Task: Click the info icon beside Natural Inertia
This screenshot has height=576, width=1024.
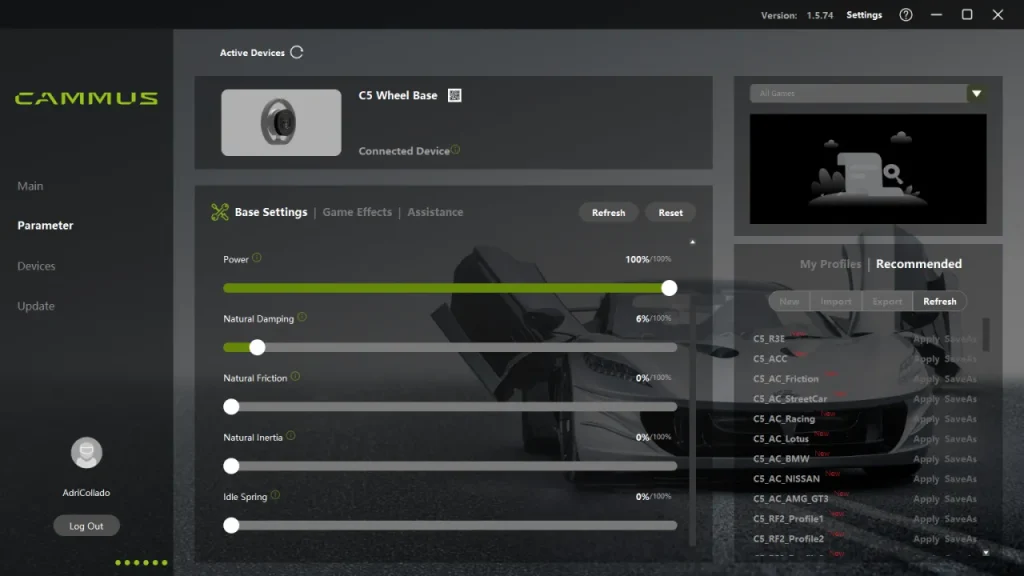Action: (291, 436)
